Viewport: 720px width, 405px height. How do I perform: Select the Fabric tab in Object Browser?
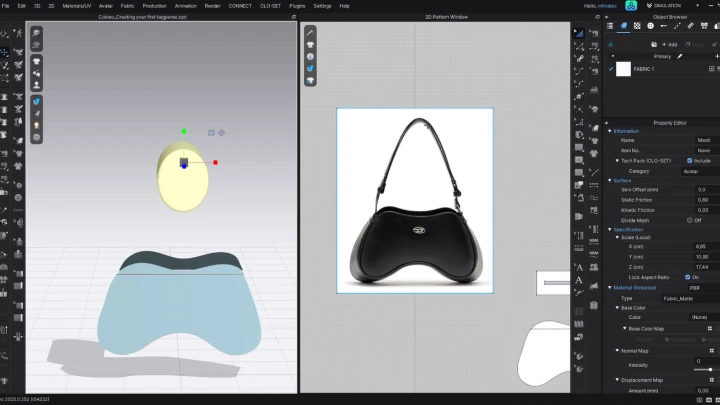624,26
